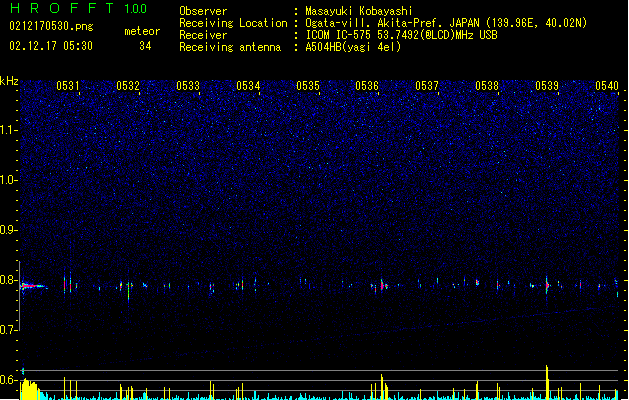This screenshot has width=629, height=400.
Task: Click the long meteor echo at spectrogram start
Action: tap(33, 286)
